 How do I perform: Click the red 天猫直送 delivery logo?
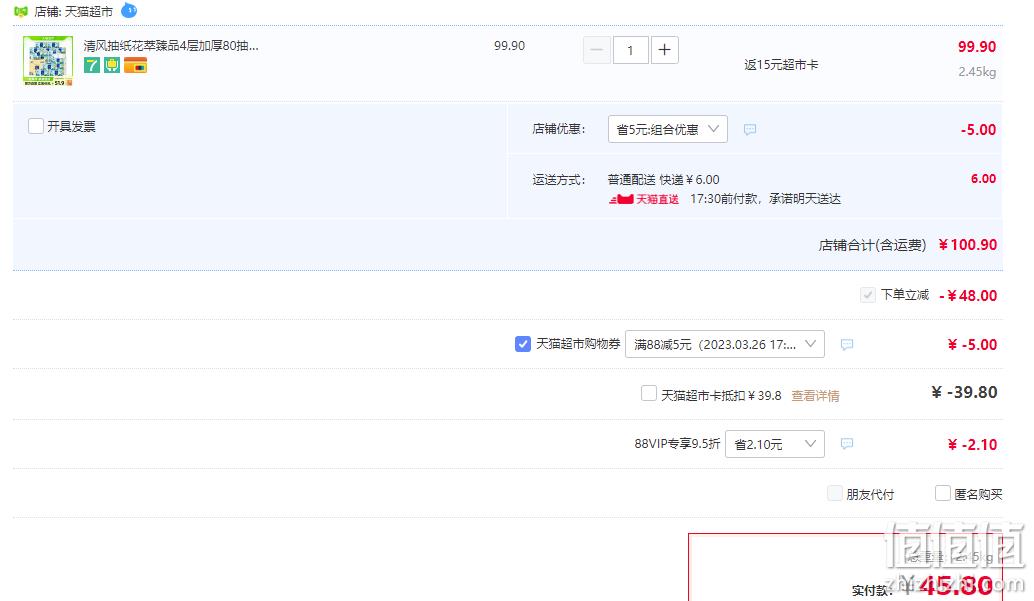tap(644, 199)
